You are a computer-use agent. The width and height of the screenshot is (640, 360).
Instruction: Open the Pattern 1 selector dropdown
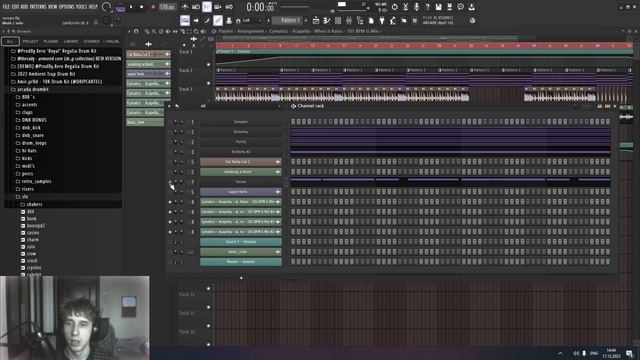pos(288,20)
